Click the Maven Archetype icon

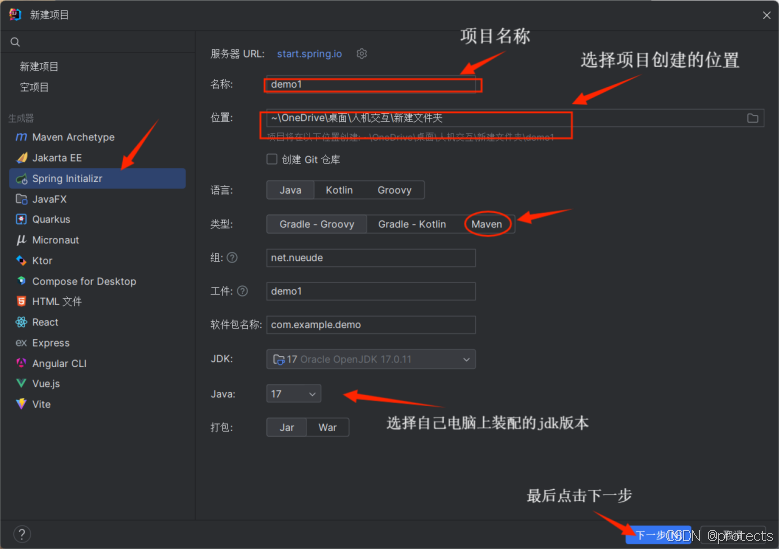click(21, 137)
